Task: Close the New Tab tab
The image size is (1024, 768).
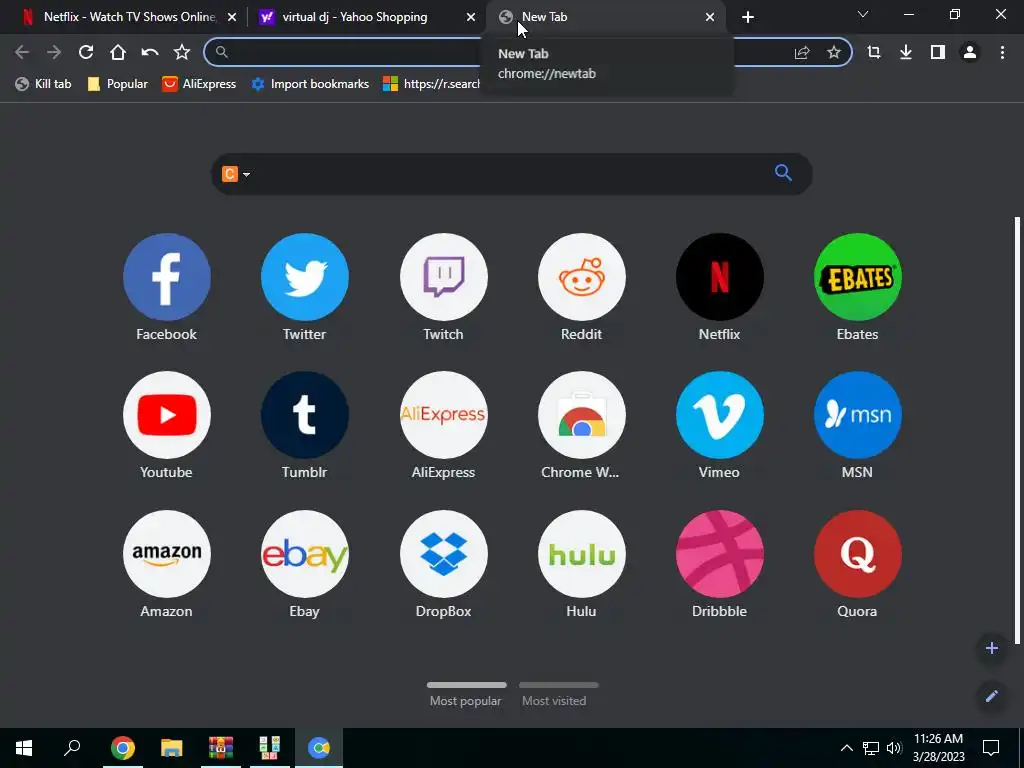Action: (710, 17)
